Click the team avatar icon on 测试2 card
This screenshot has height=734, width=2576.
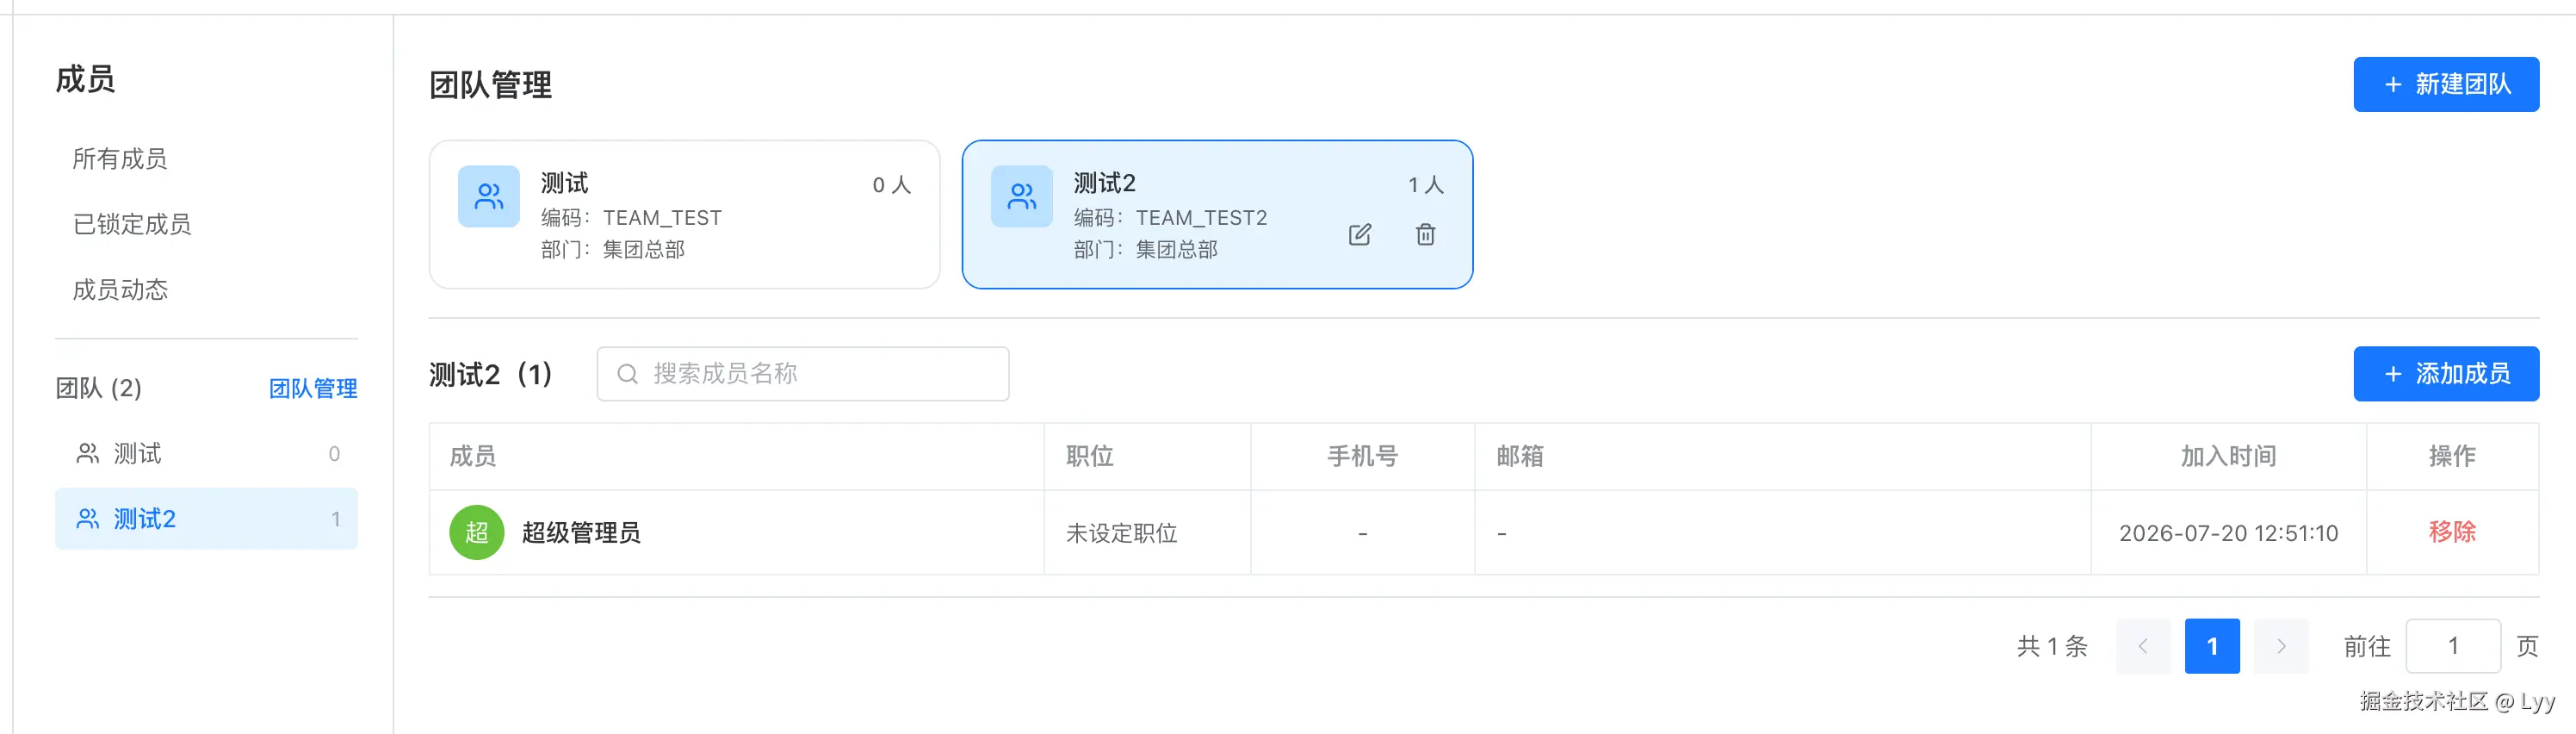coord(1021,196)
